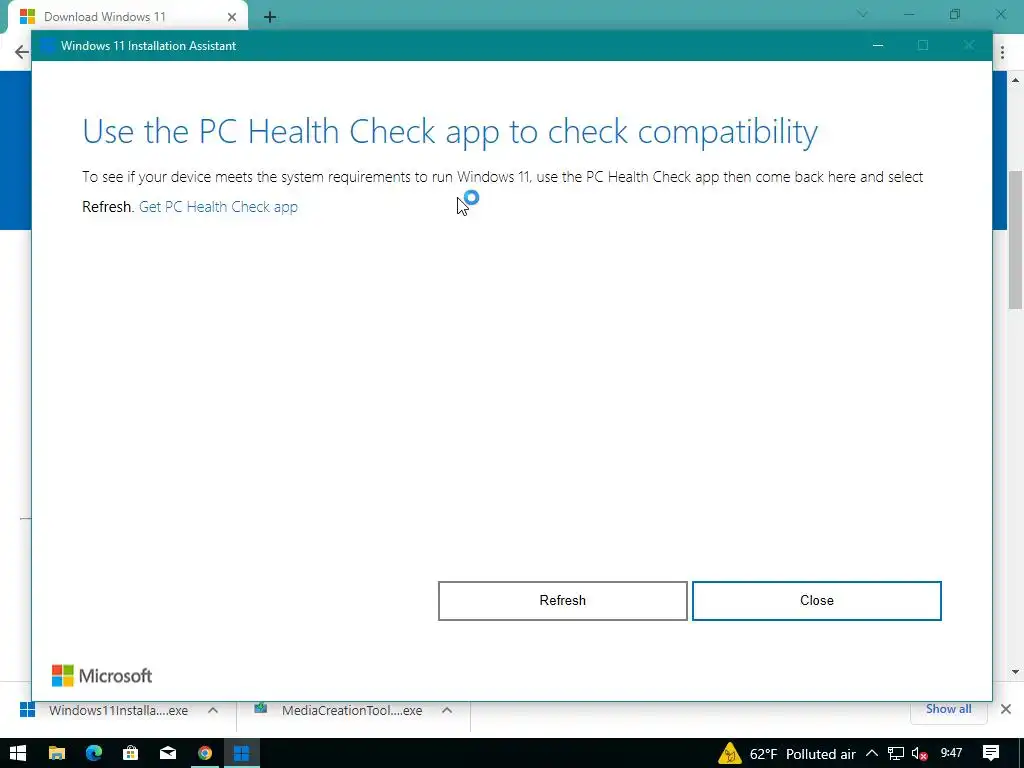Open the notification action center

tap(991, 753)
